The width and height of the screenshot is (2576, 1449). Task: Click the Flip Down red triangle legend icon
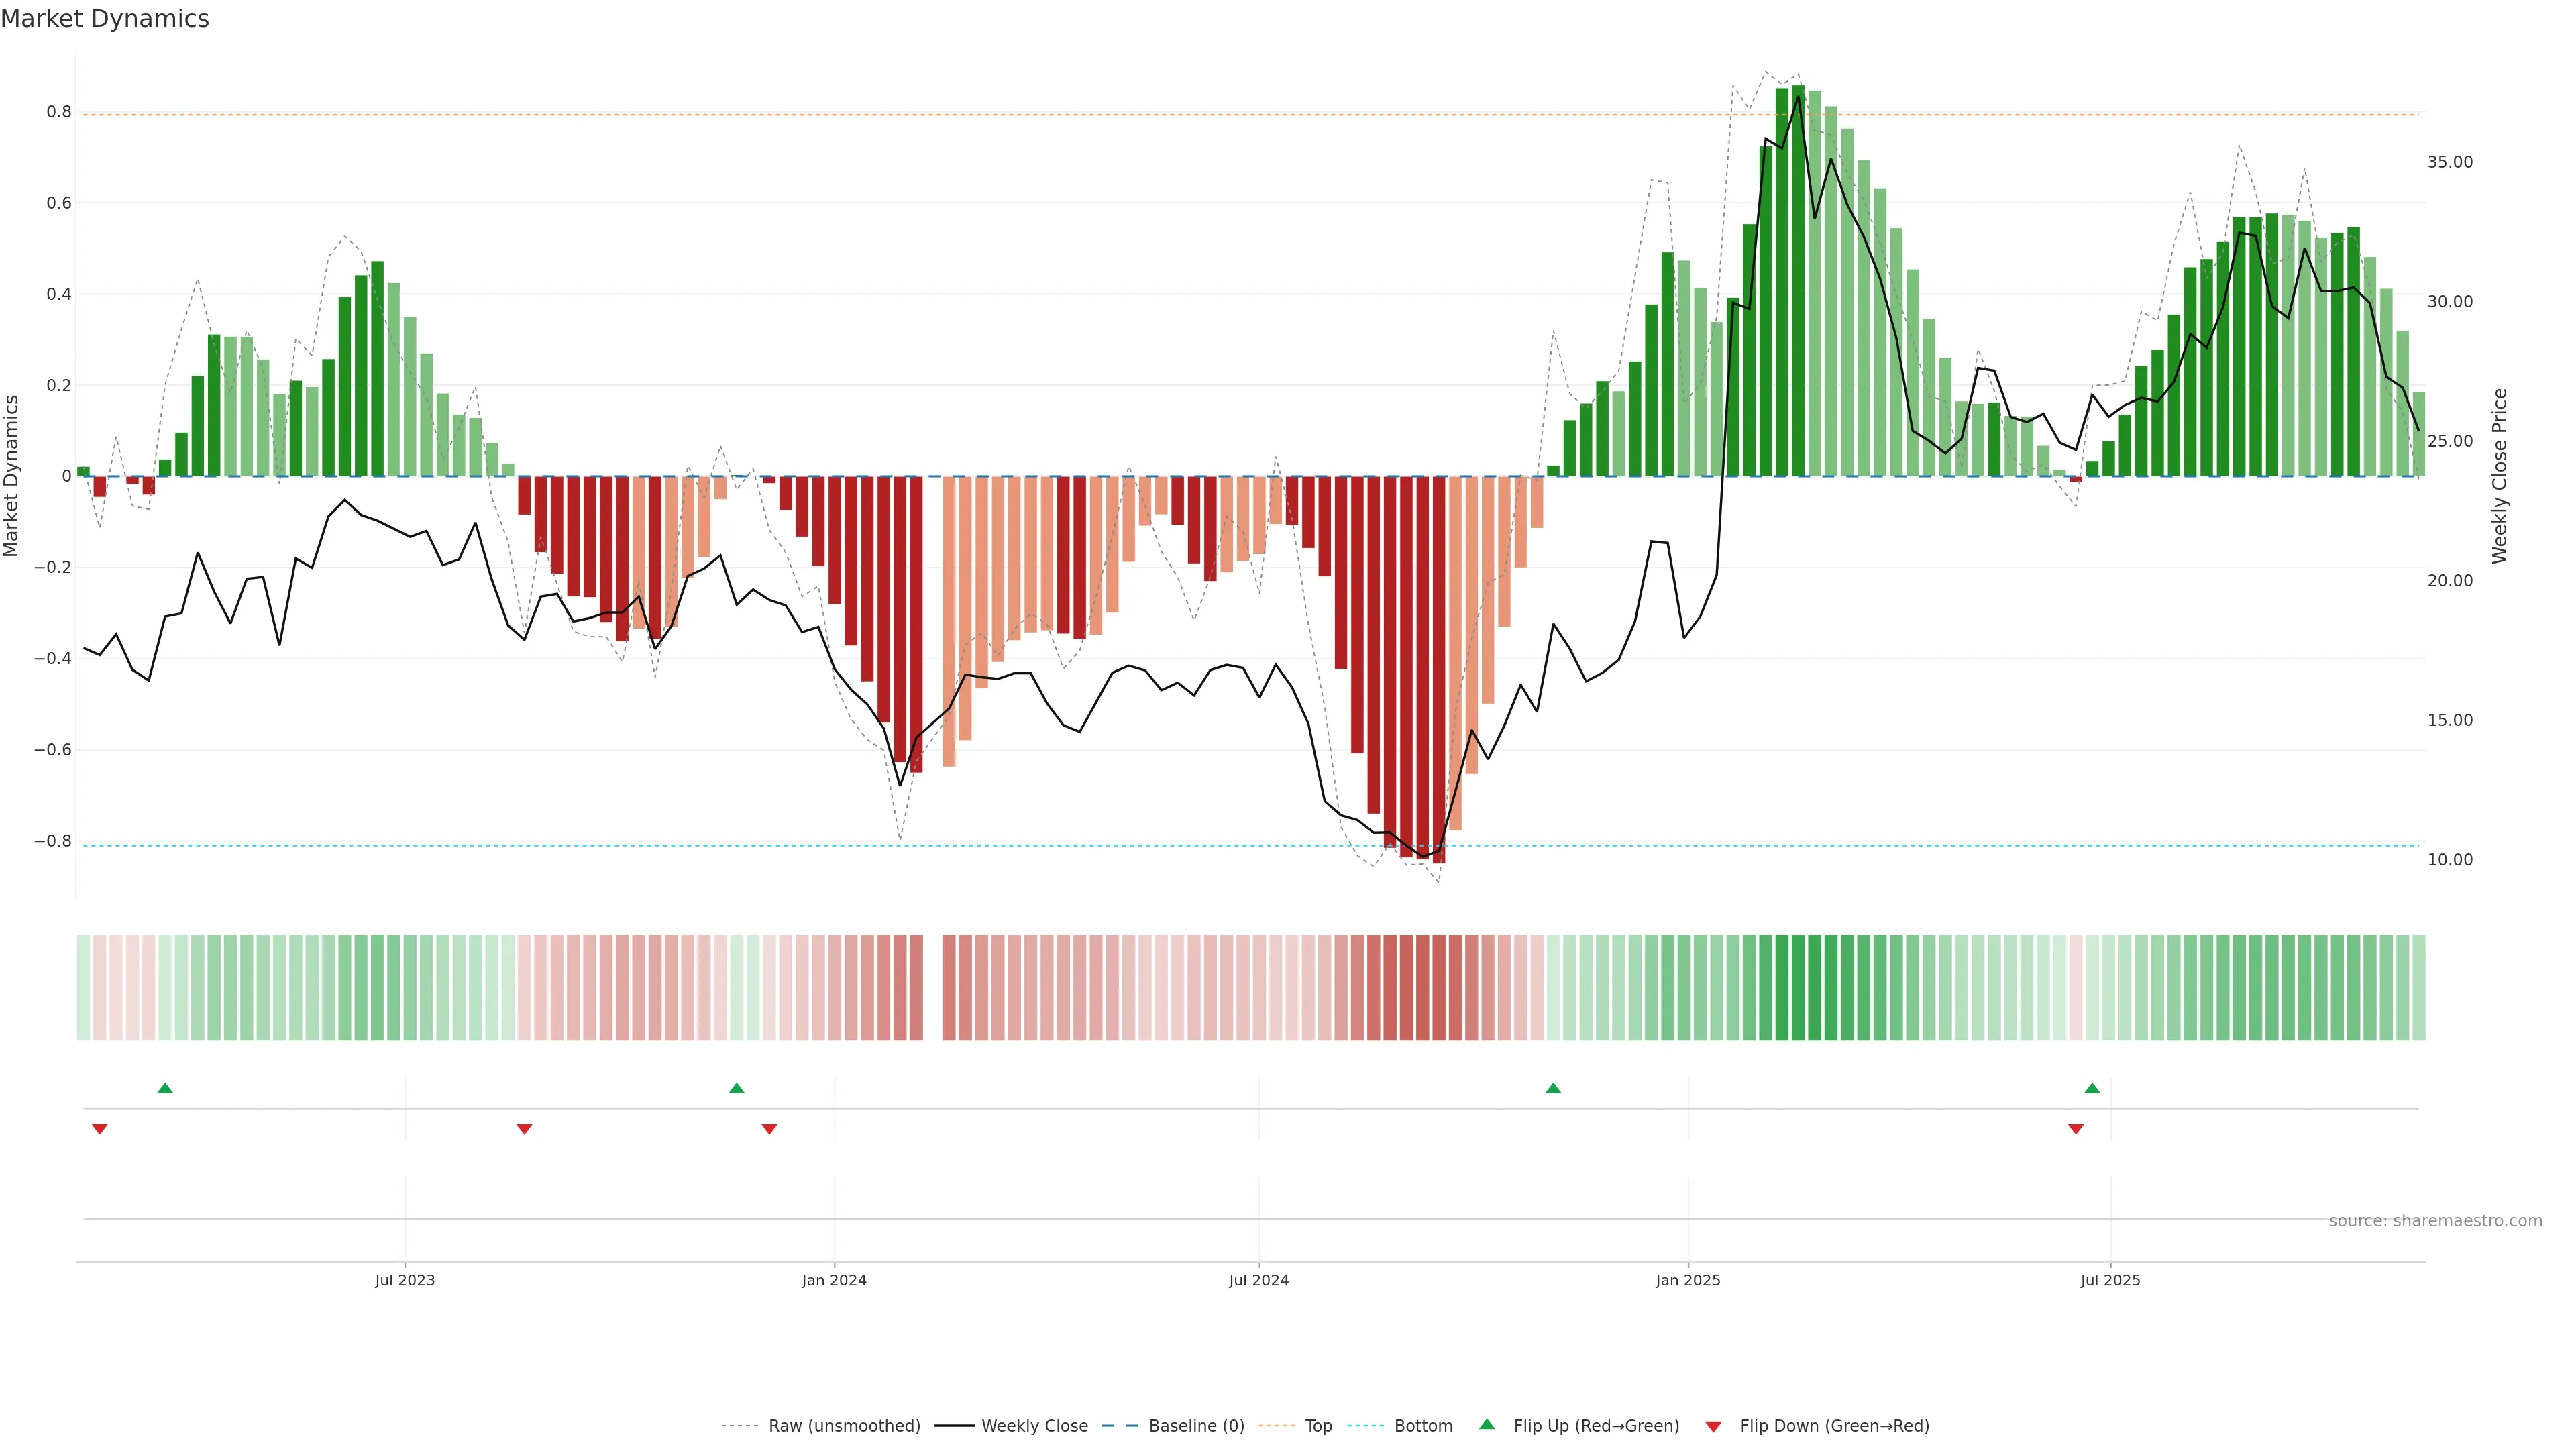(1713, 1427)
